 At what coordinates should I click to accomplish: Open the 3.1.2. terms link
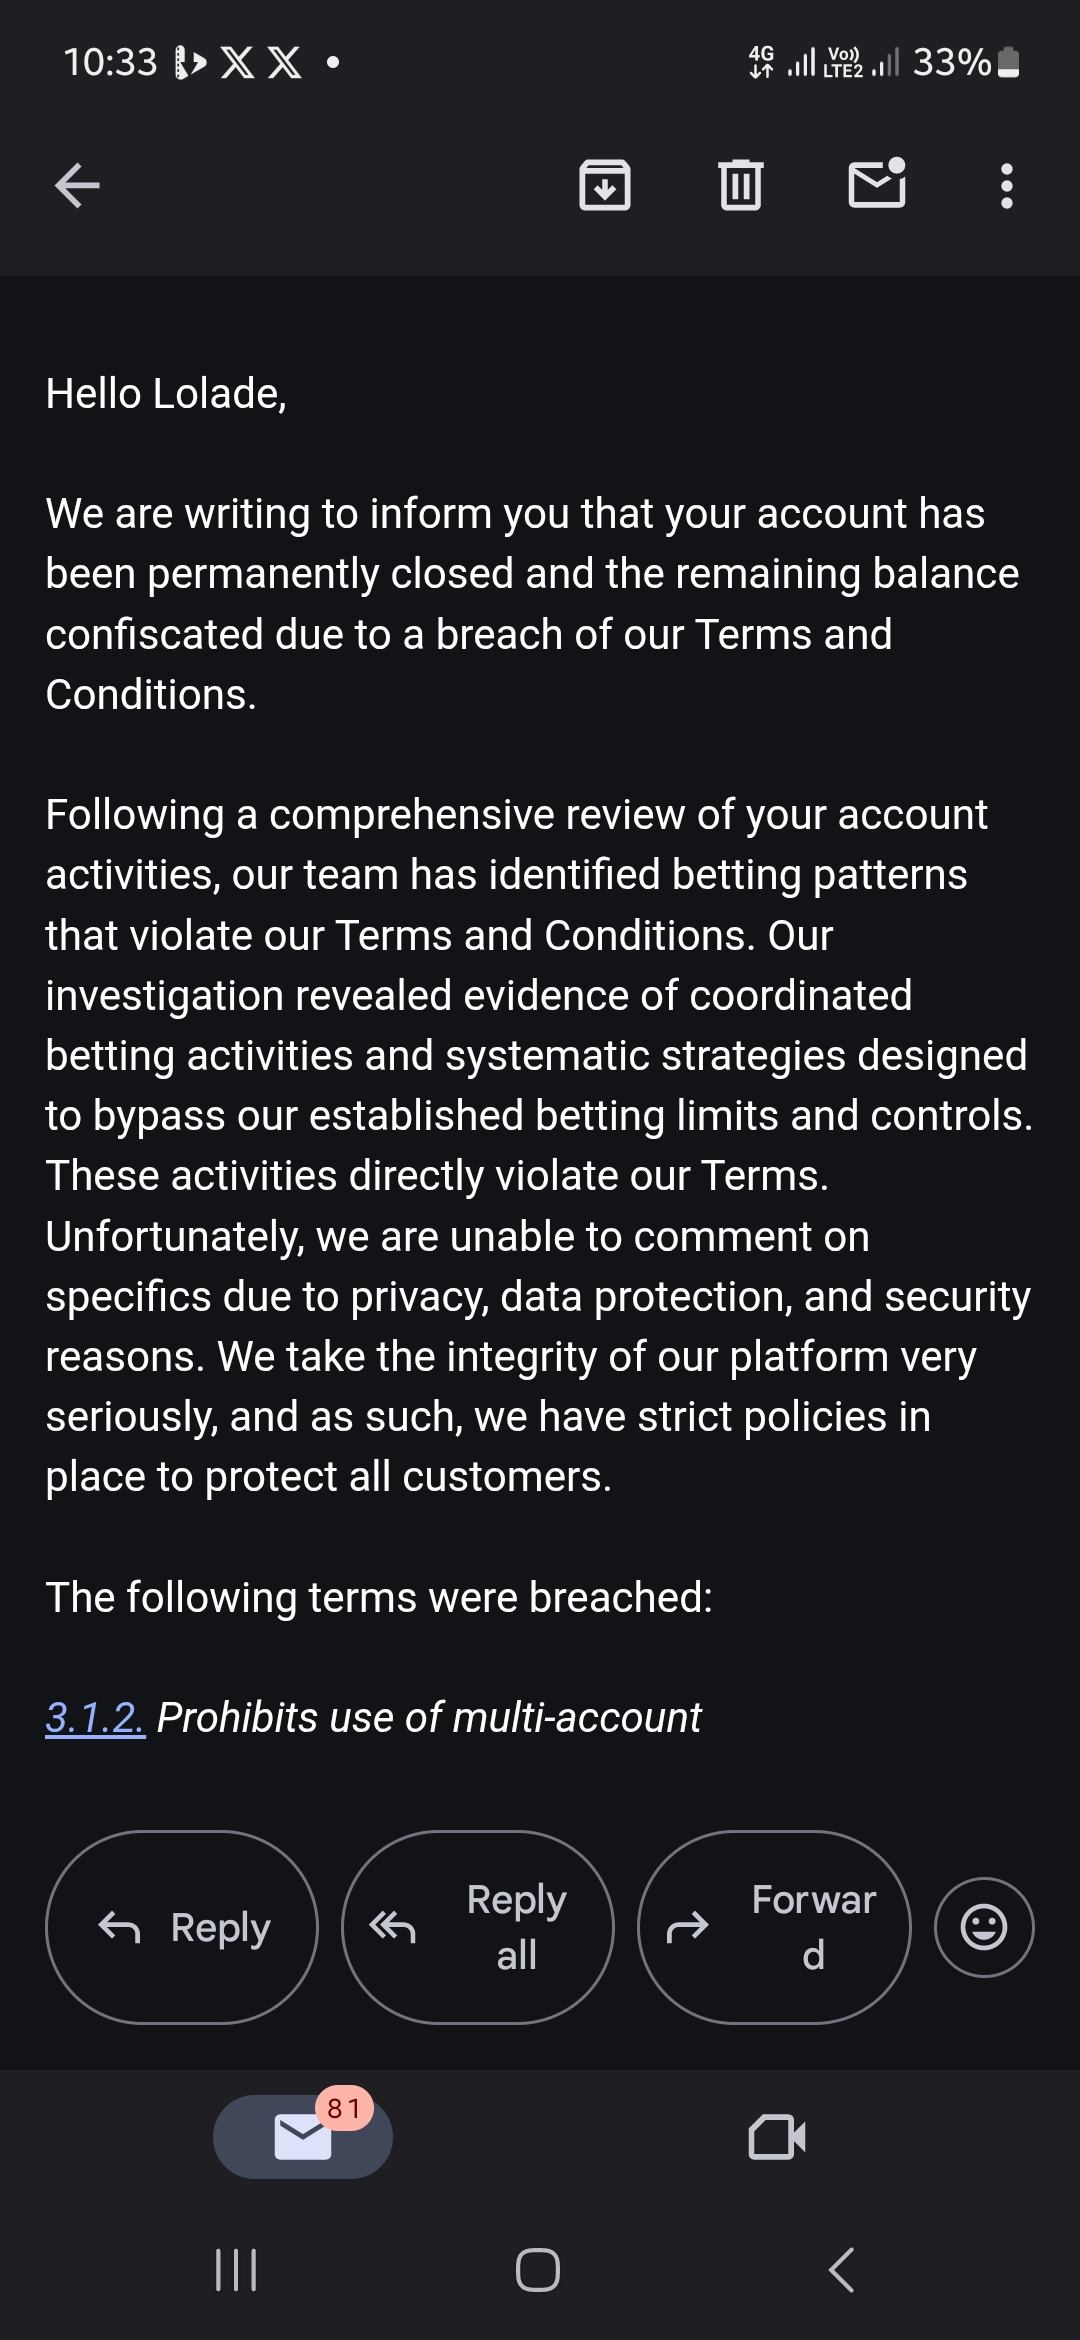95,1718
